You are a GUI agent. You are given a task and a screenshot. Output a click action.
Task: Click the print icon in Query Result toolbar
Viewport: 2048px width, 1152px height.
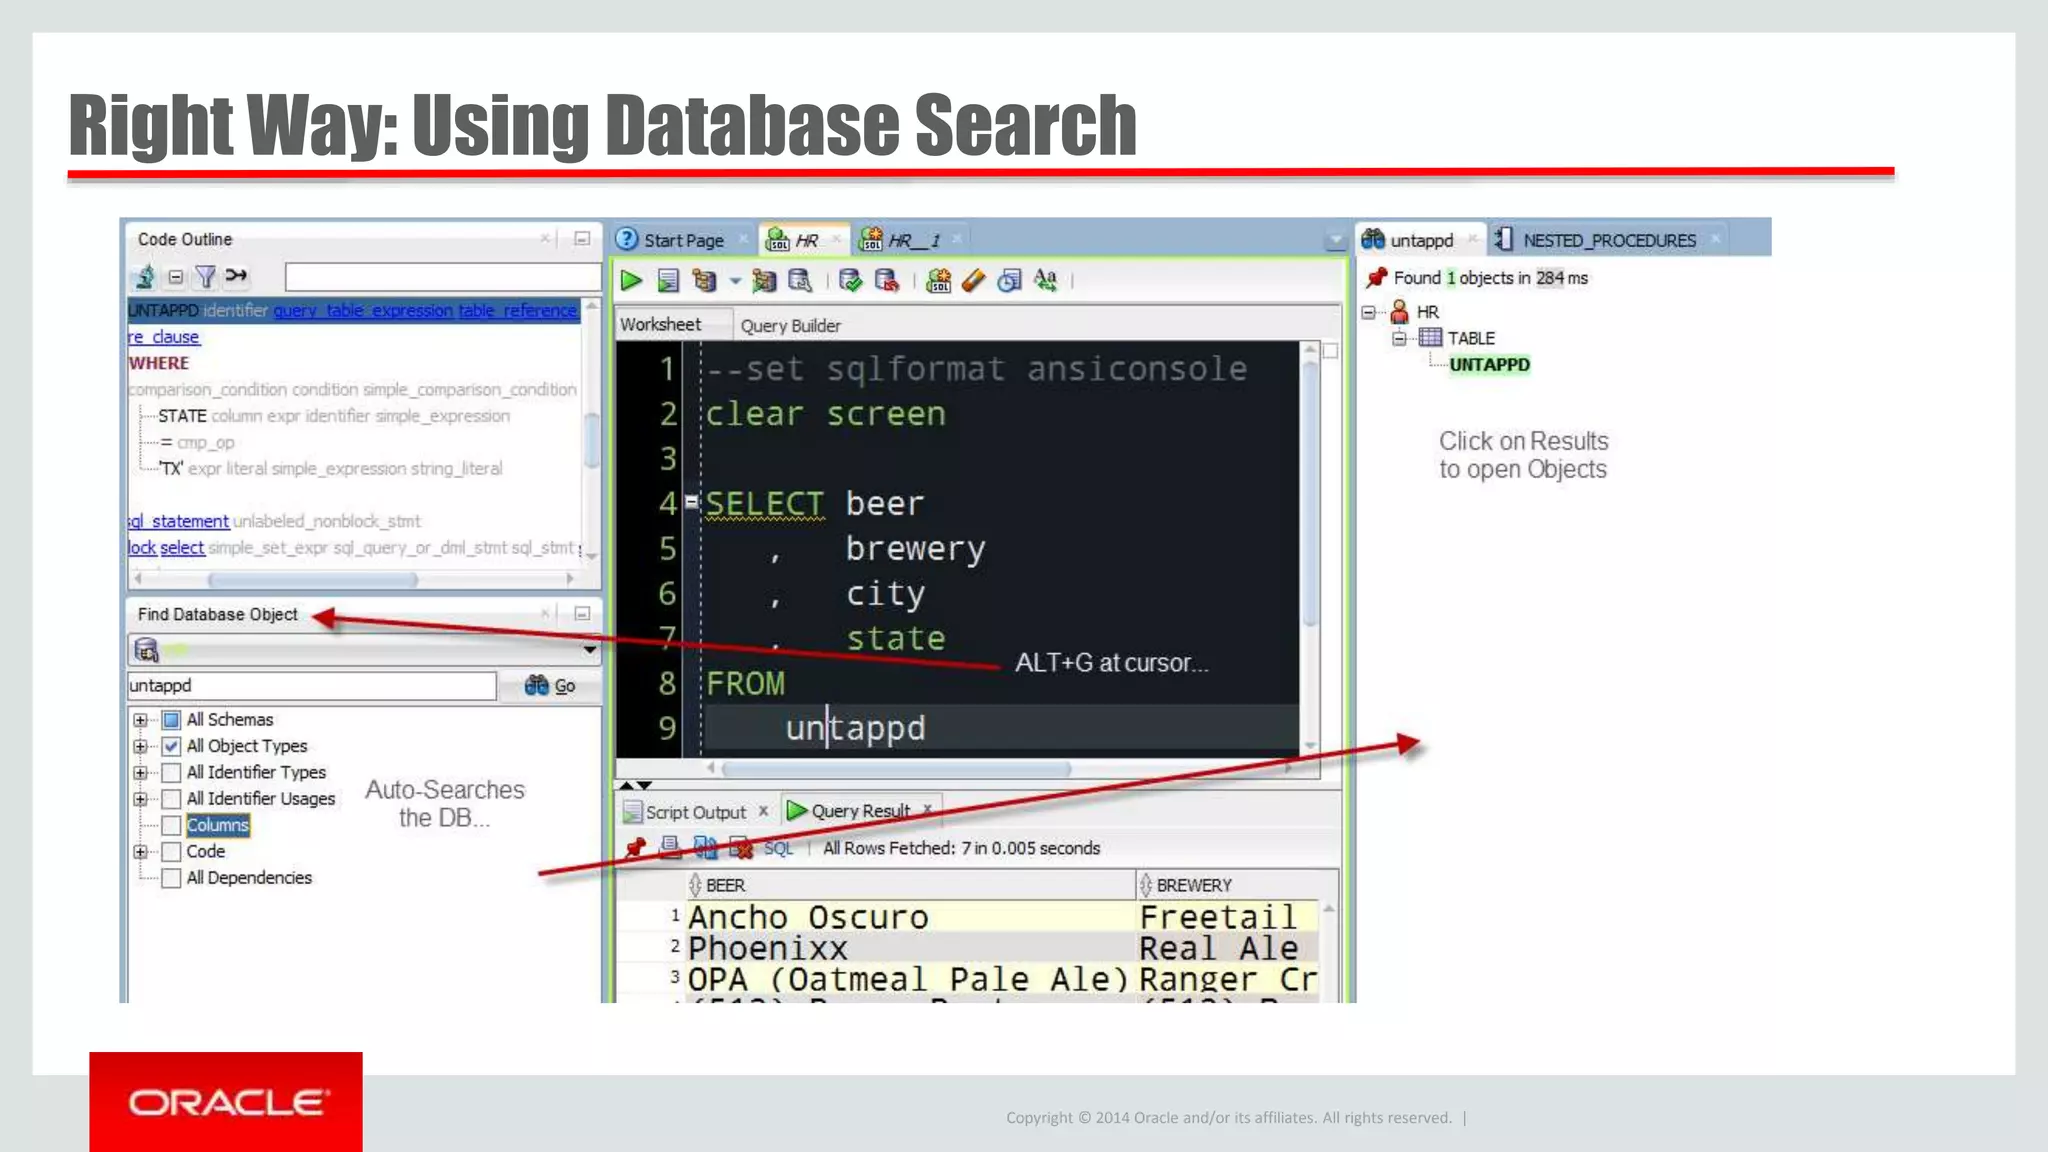(x=670, y=848)
